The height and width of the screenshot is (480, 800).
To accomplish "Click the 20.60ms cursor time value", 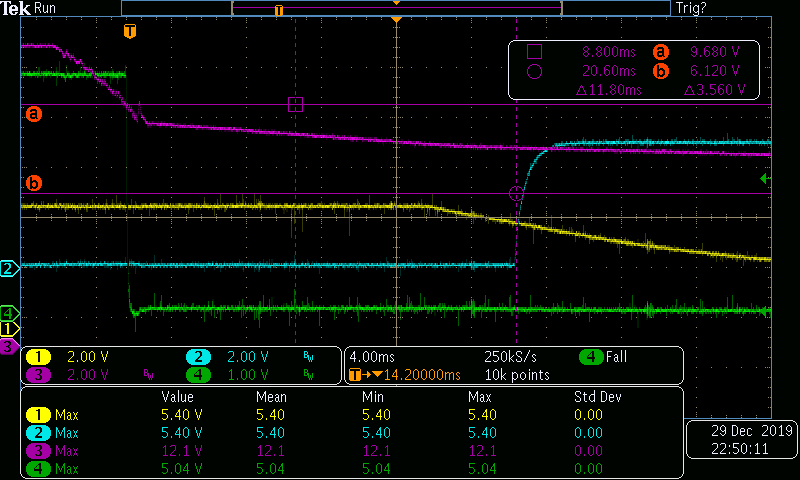I will click(x=609, y=71).
